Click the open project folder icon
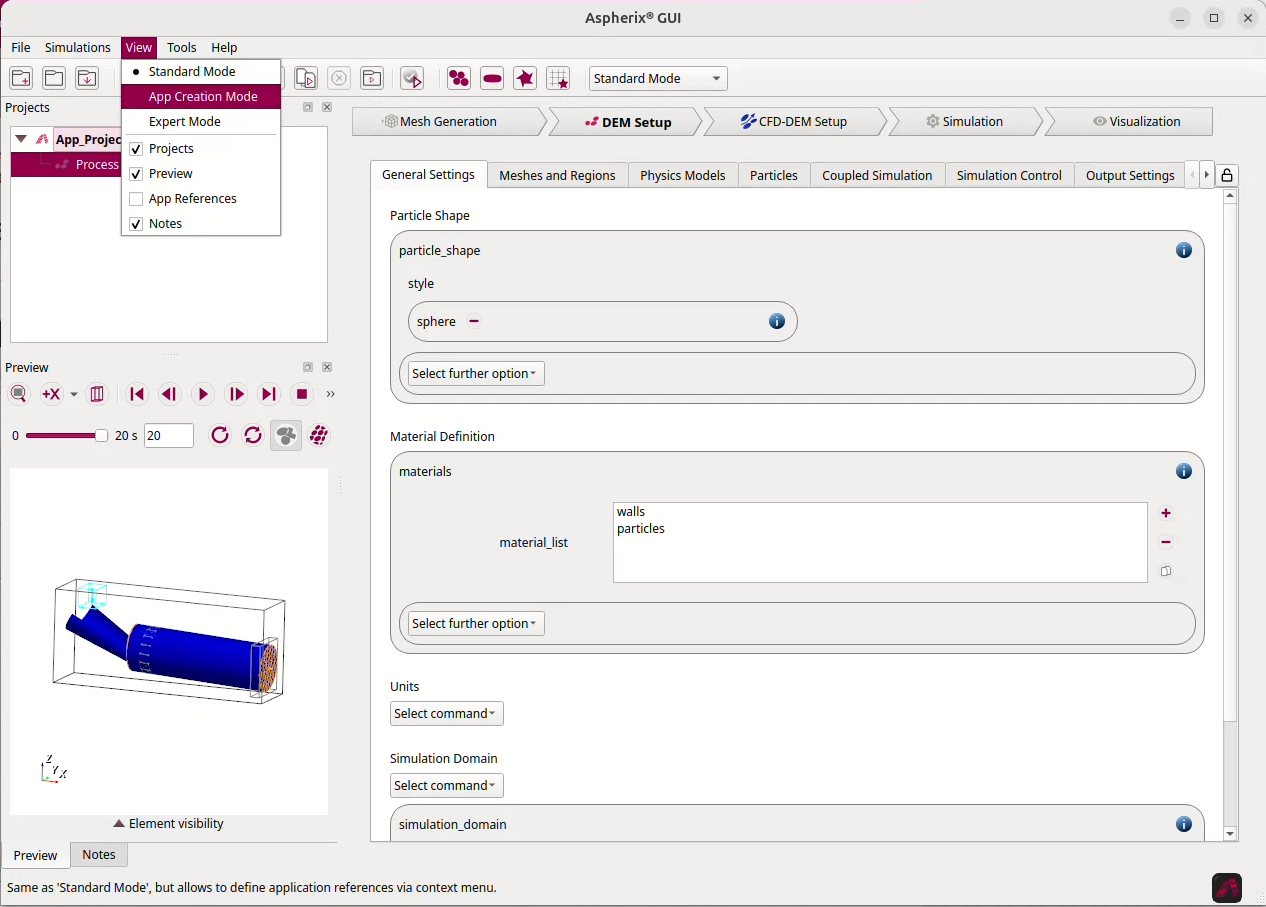 54,78
